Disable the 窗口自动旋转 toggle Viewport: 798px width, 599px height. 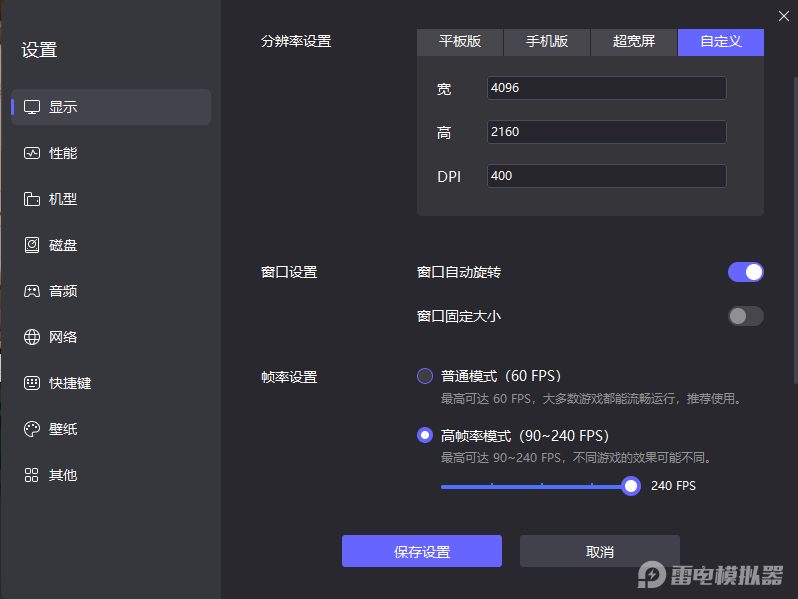point(746,272)
